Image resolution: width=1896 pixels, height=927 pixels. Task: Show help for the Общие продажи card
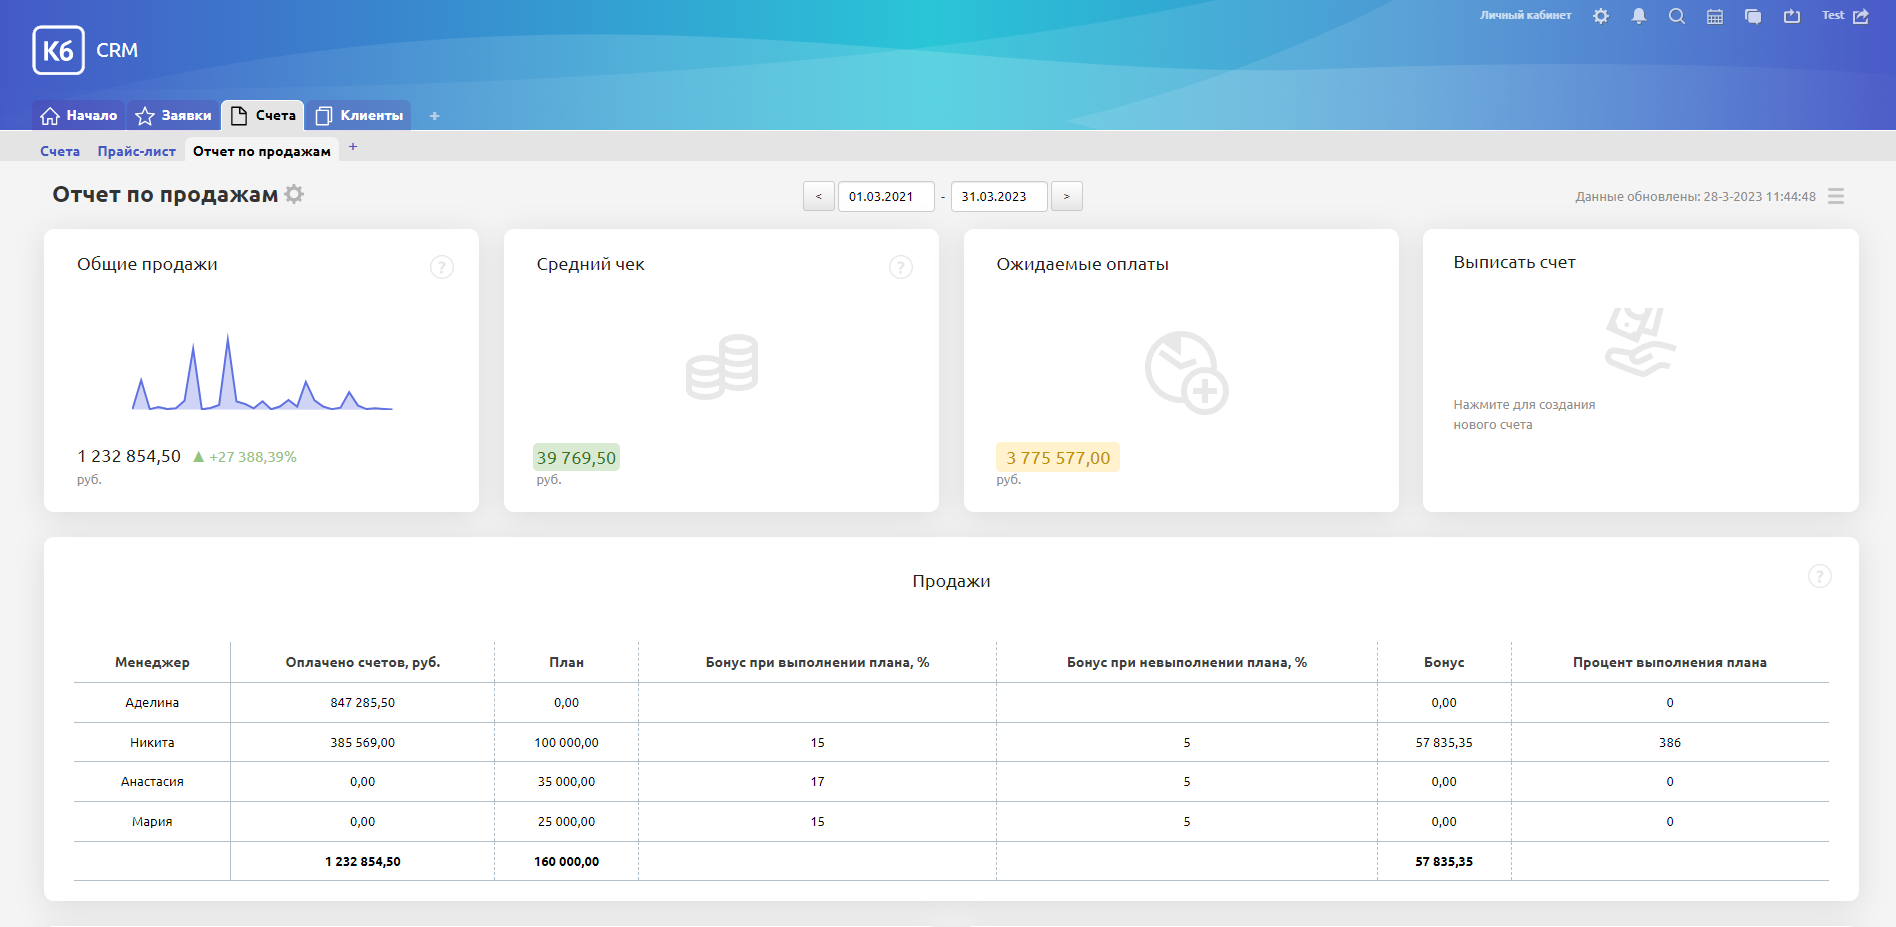coord(442,267)
